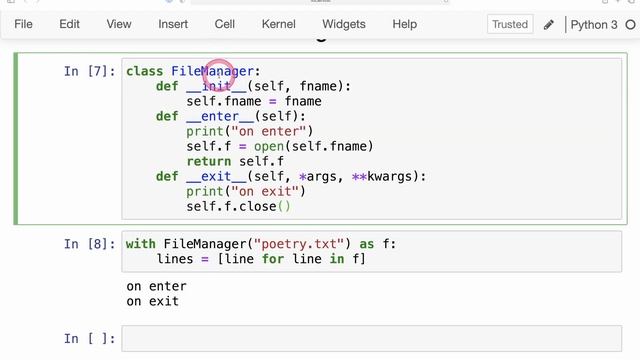This screenshot has height=360, width=640.
Task: Click the In [7]: prompt
Action: click(x=90, y=71)
